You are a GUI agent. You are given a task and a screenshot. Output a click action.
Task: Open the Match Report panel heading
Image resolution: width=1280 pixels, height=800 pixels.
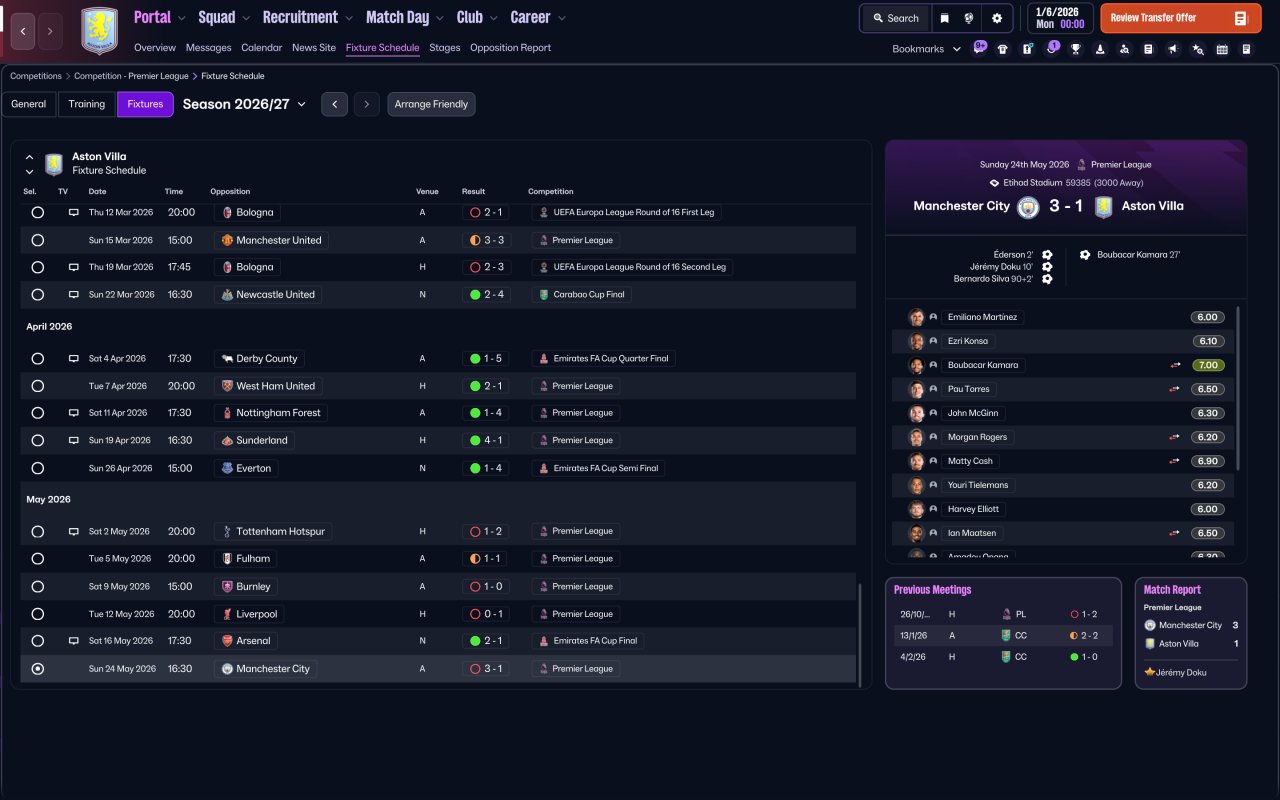point(1172,590)
